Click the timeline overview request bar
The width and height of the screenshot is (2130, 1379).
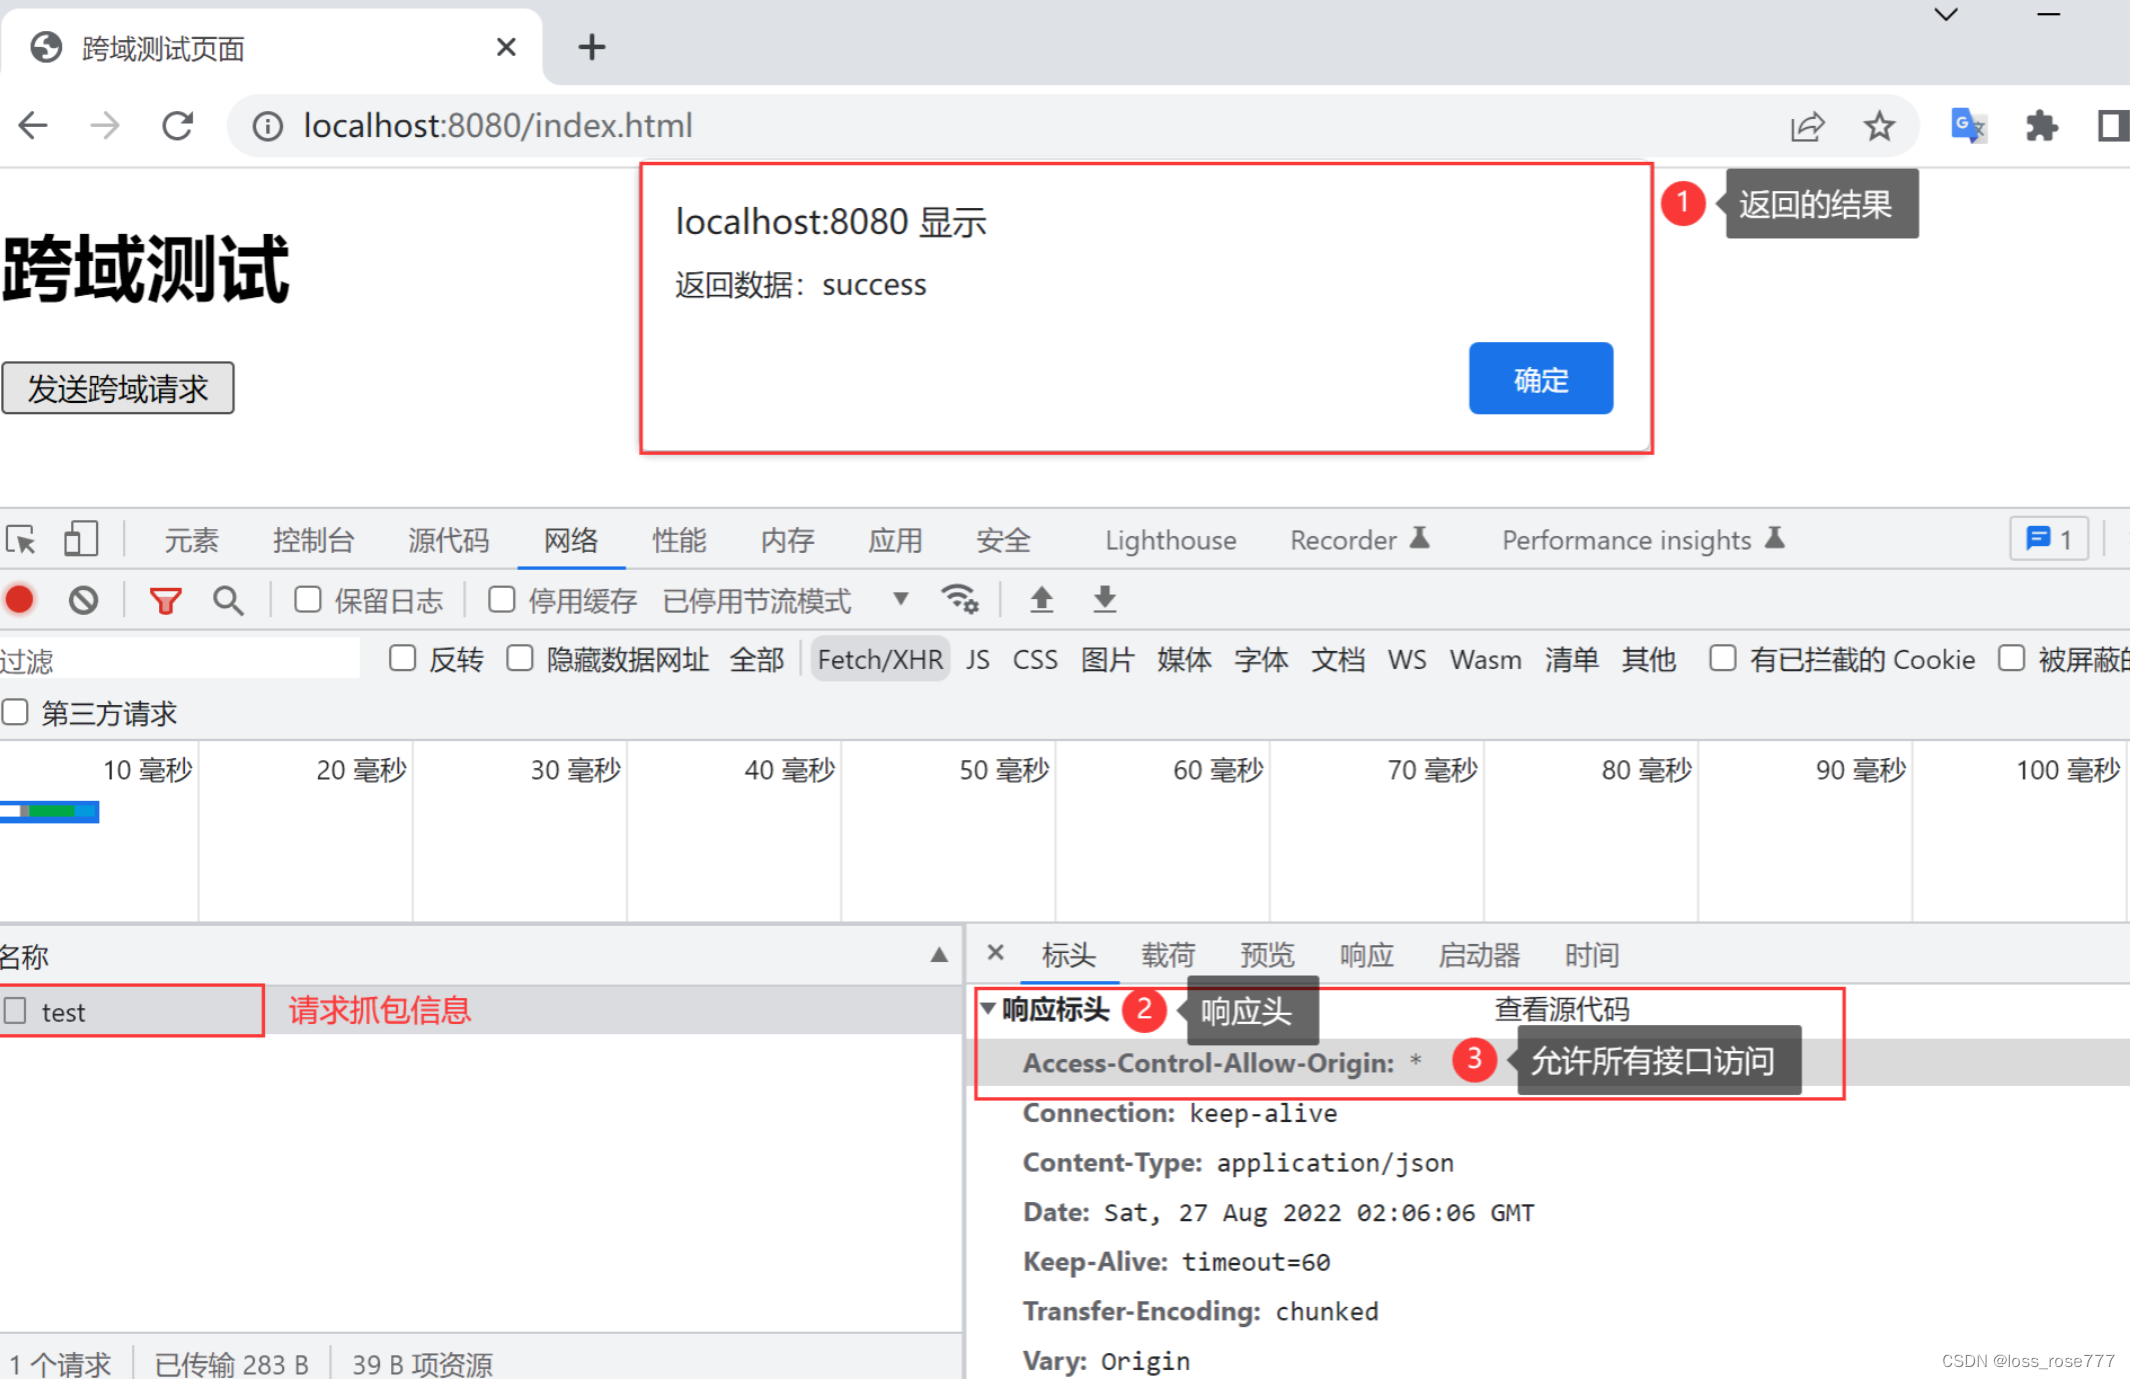50,811
